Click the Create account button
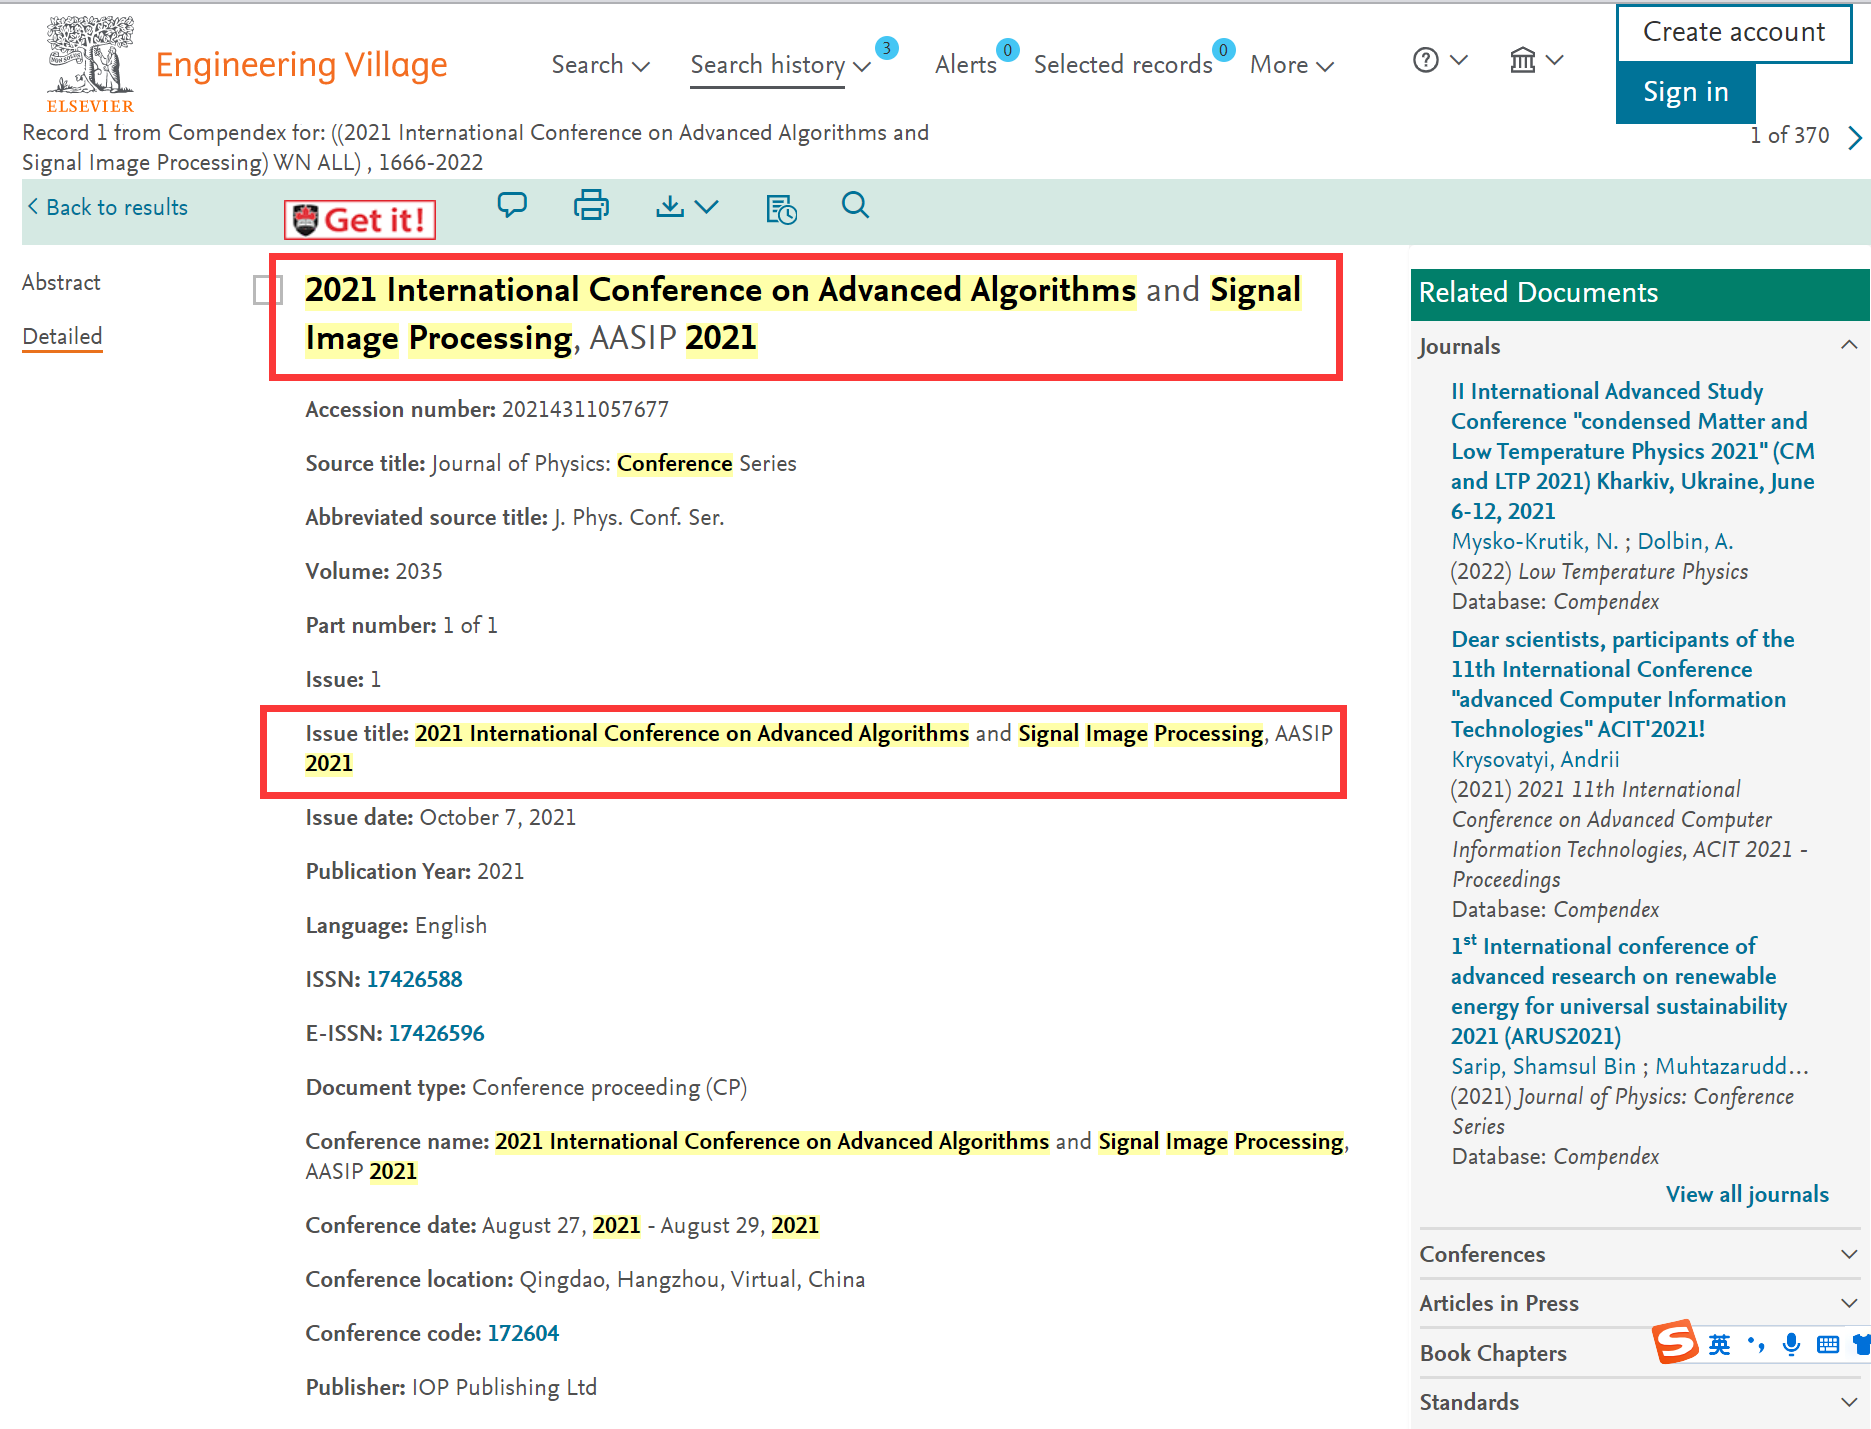The height and width of the screenshot is (1429, 1871). (1734, 32)
